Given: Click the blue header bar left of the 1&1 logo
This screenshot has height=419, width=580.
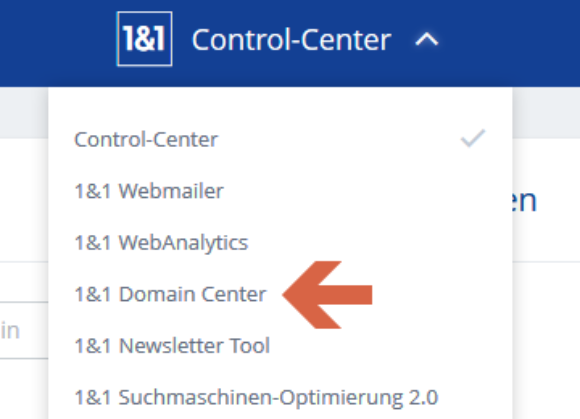Looking at the screenshot, I should point(57,43).
